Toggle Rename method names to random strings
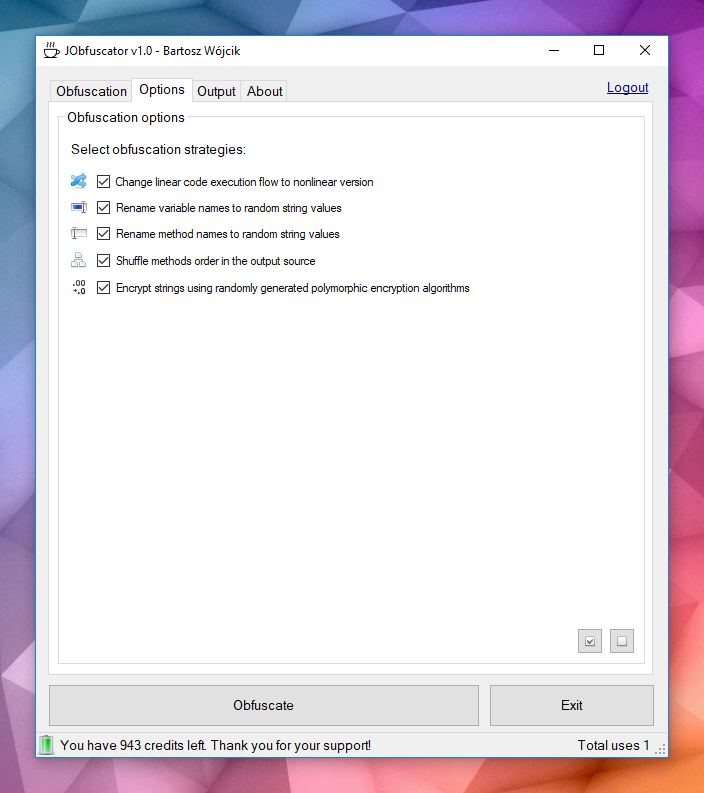This screenshot has height=793, width=704. coord(103,234)
